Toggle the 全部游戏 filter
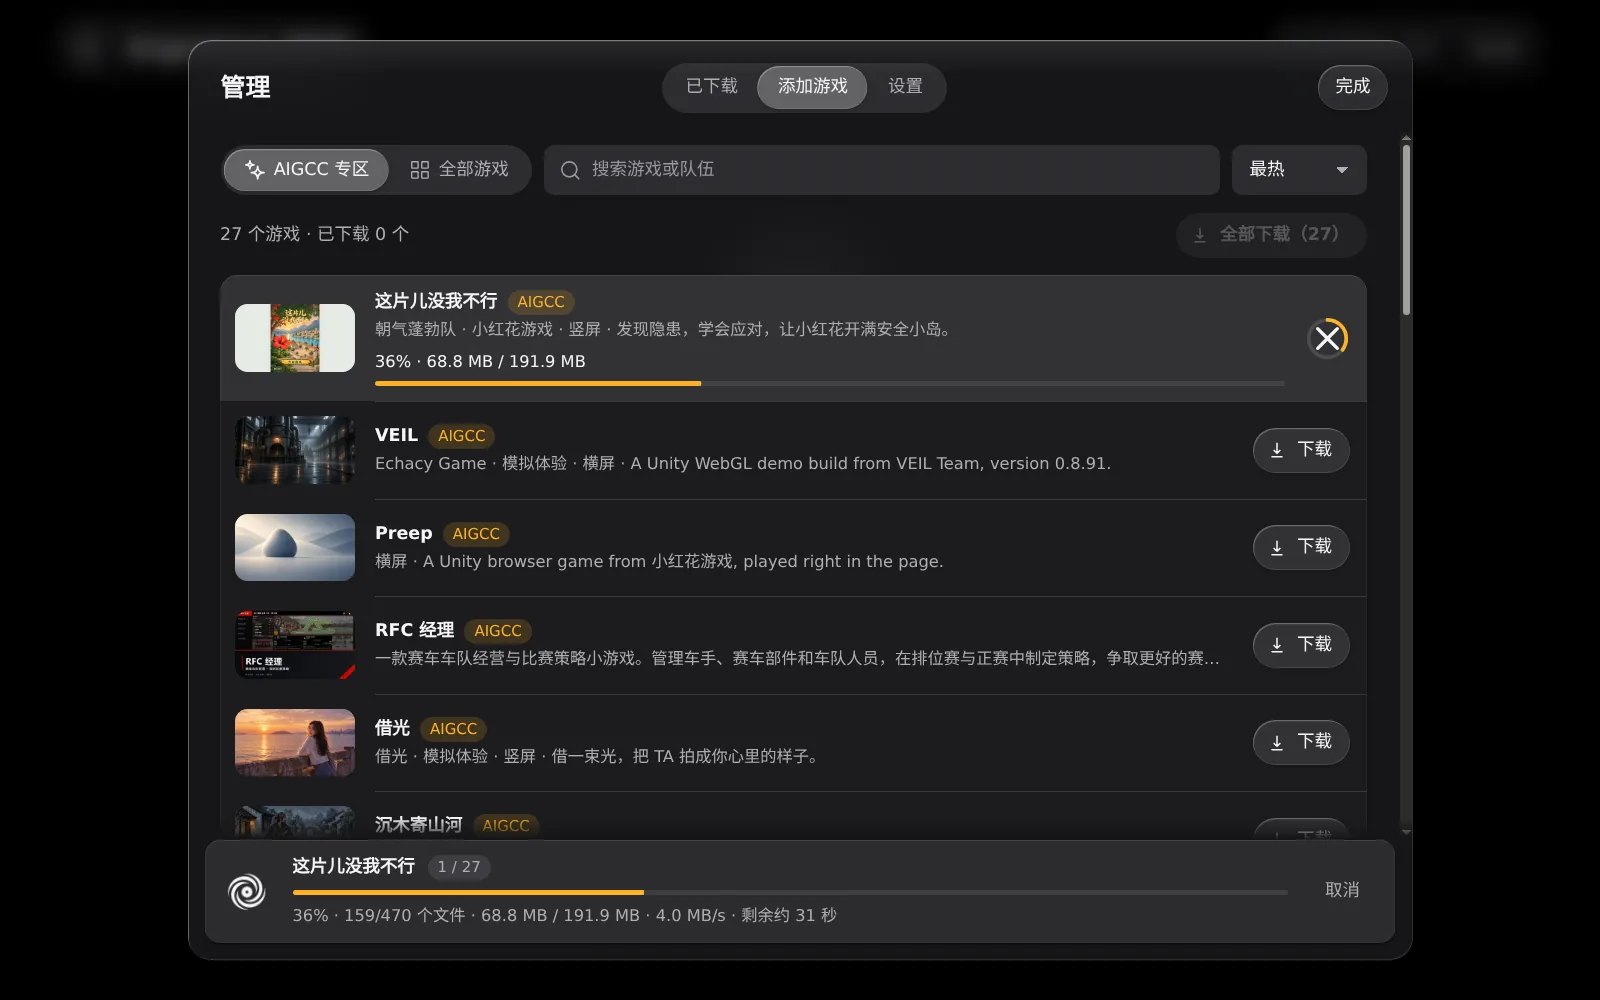 460,170
